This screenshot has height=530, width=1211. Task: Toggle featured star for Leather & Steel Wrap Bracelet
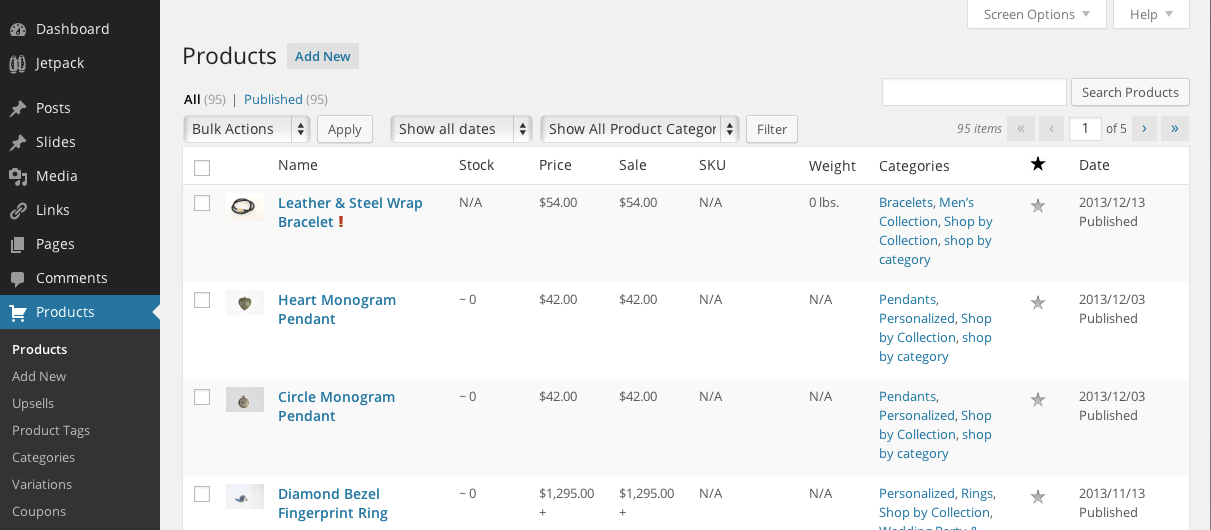[1038, 205]
